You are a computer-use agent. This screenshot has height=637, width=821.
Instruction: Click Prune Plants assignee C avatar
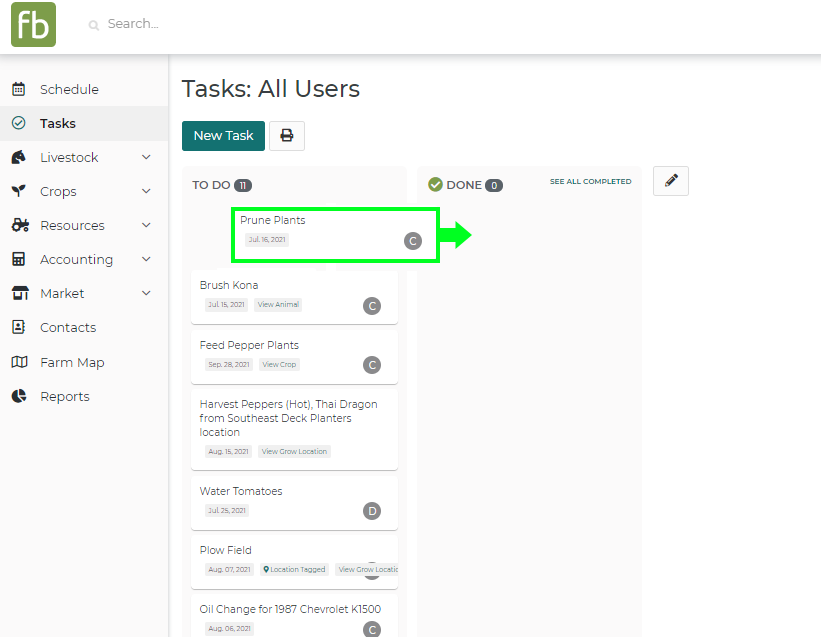pos(413,241)
